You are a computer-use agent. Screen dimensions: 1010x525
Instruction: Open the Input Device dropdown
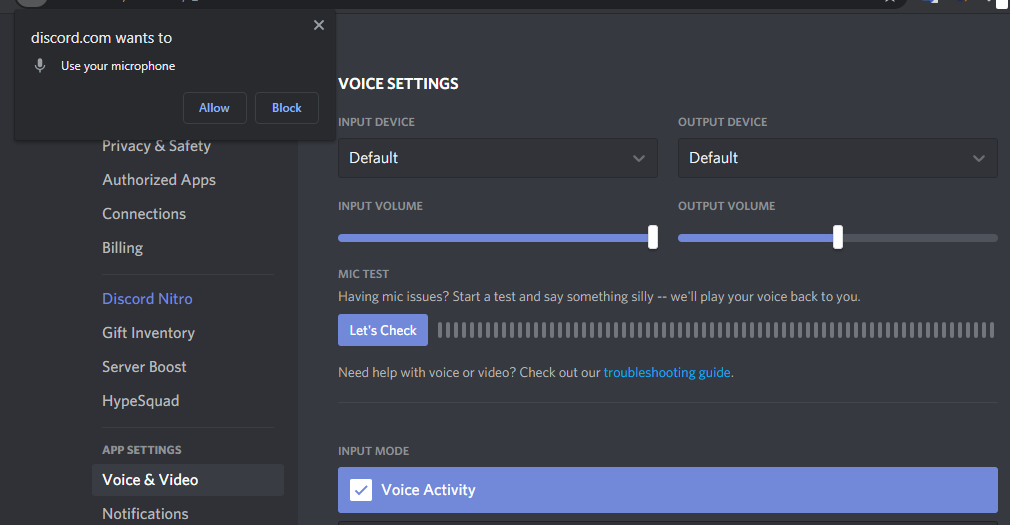[x=498, y=158]
